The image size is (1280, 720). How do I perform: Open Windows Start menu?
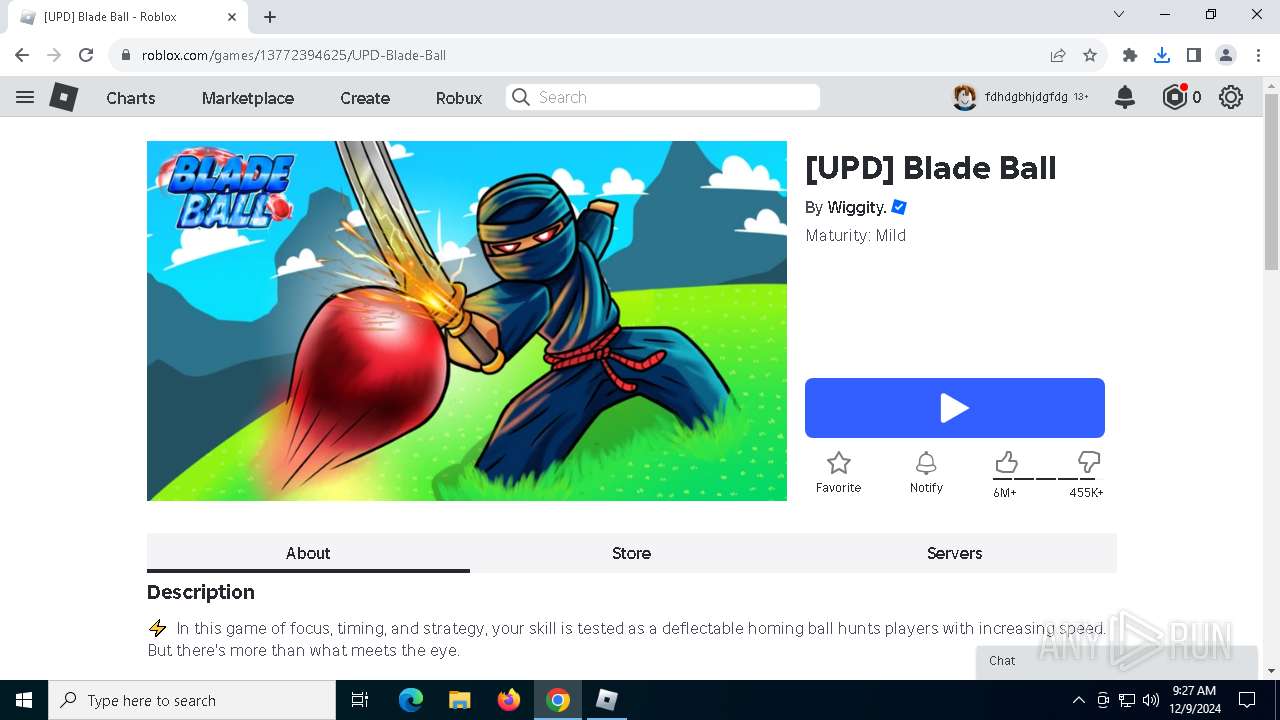coord(24,700)
